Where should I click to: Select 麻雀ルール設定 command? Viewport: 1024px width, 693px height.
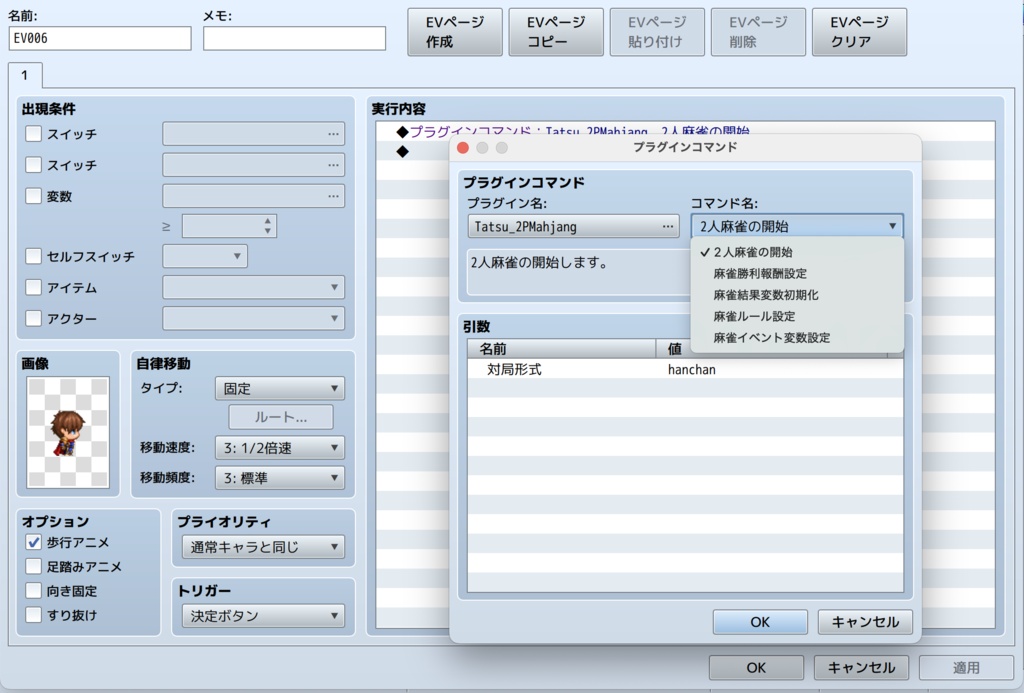point(797,316)
